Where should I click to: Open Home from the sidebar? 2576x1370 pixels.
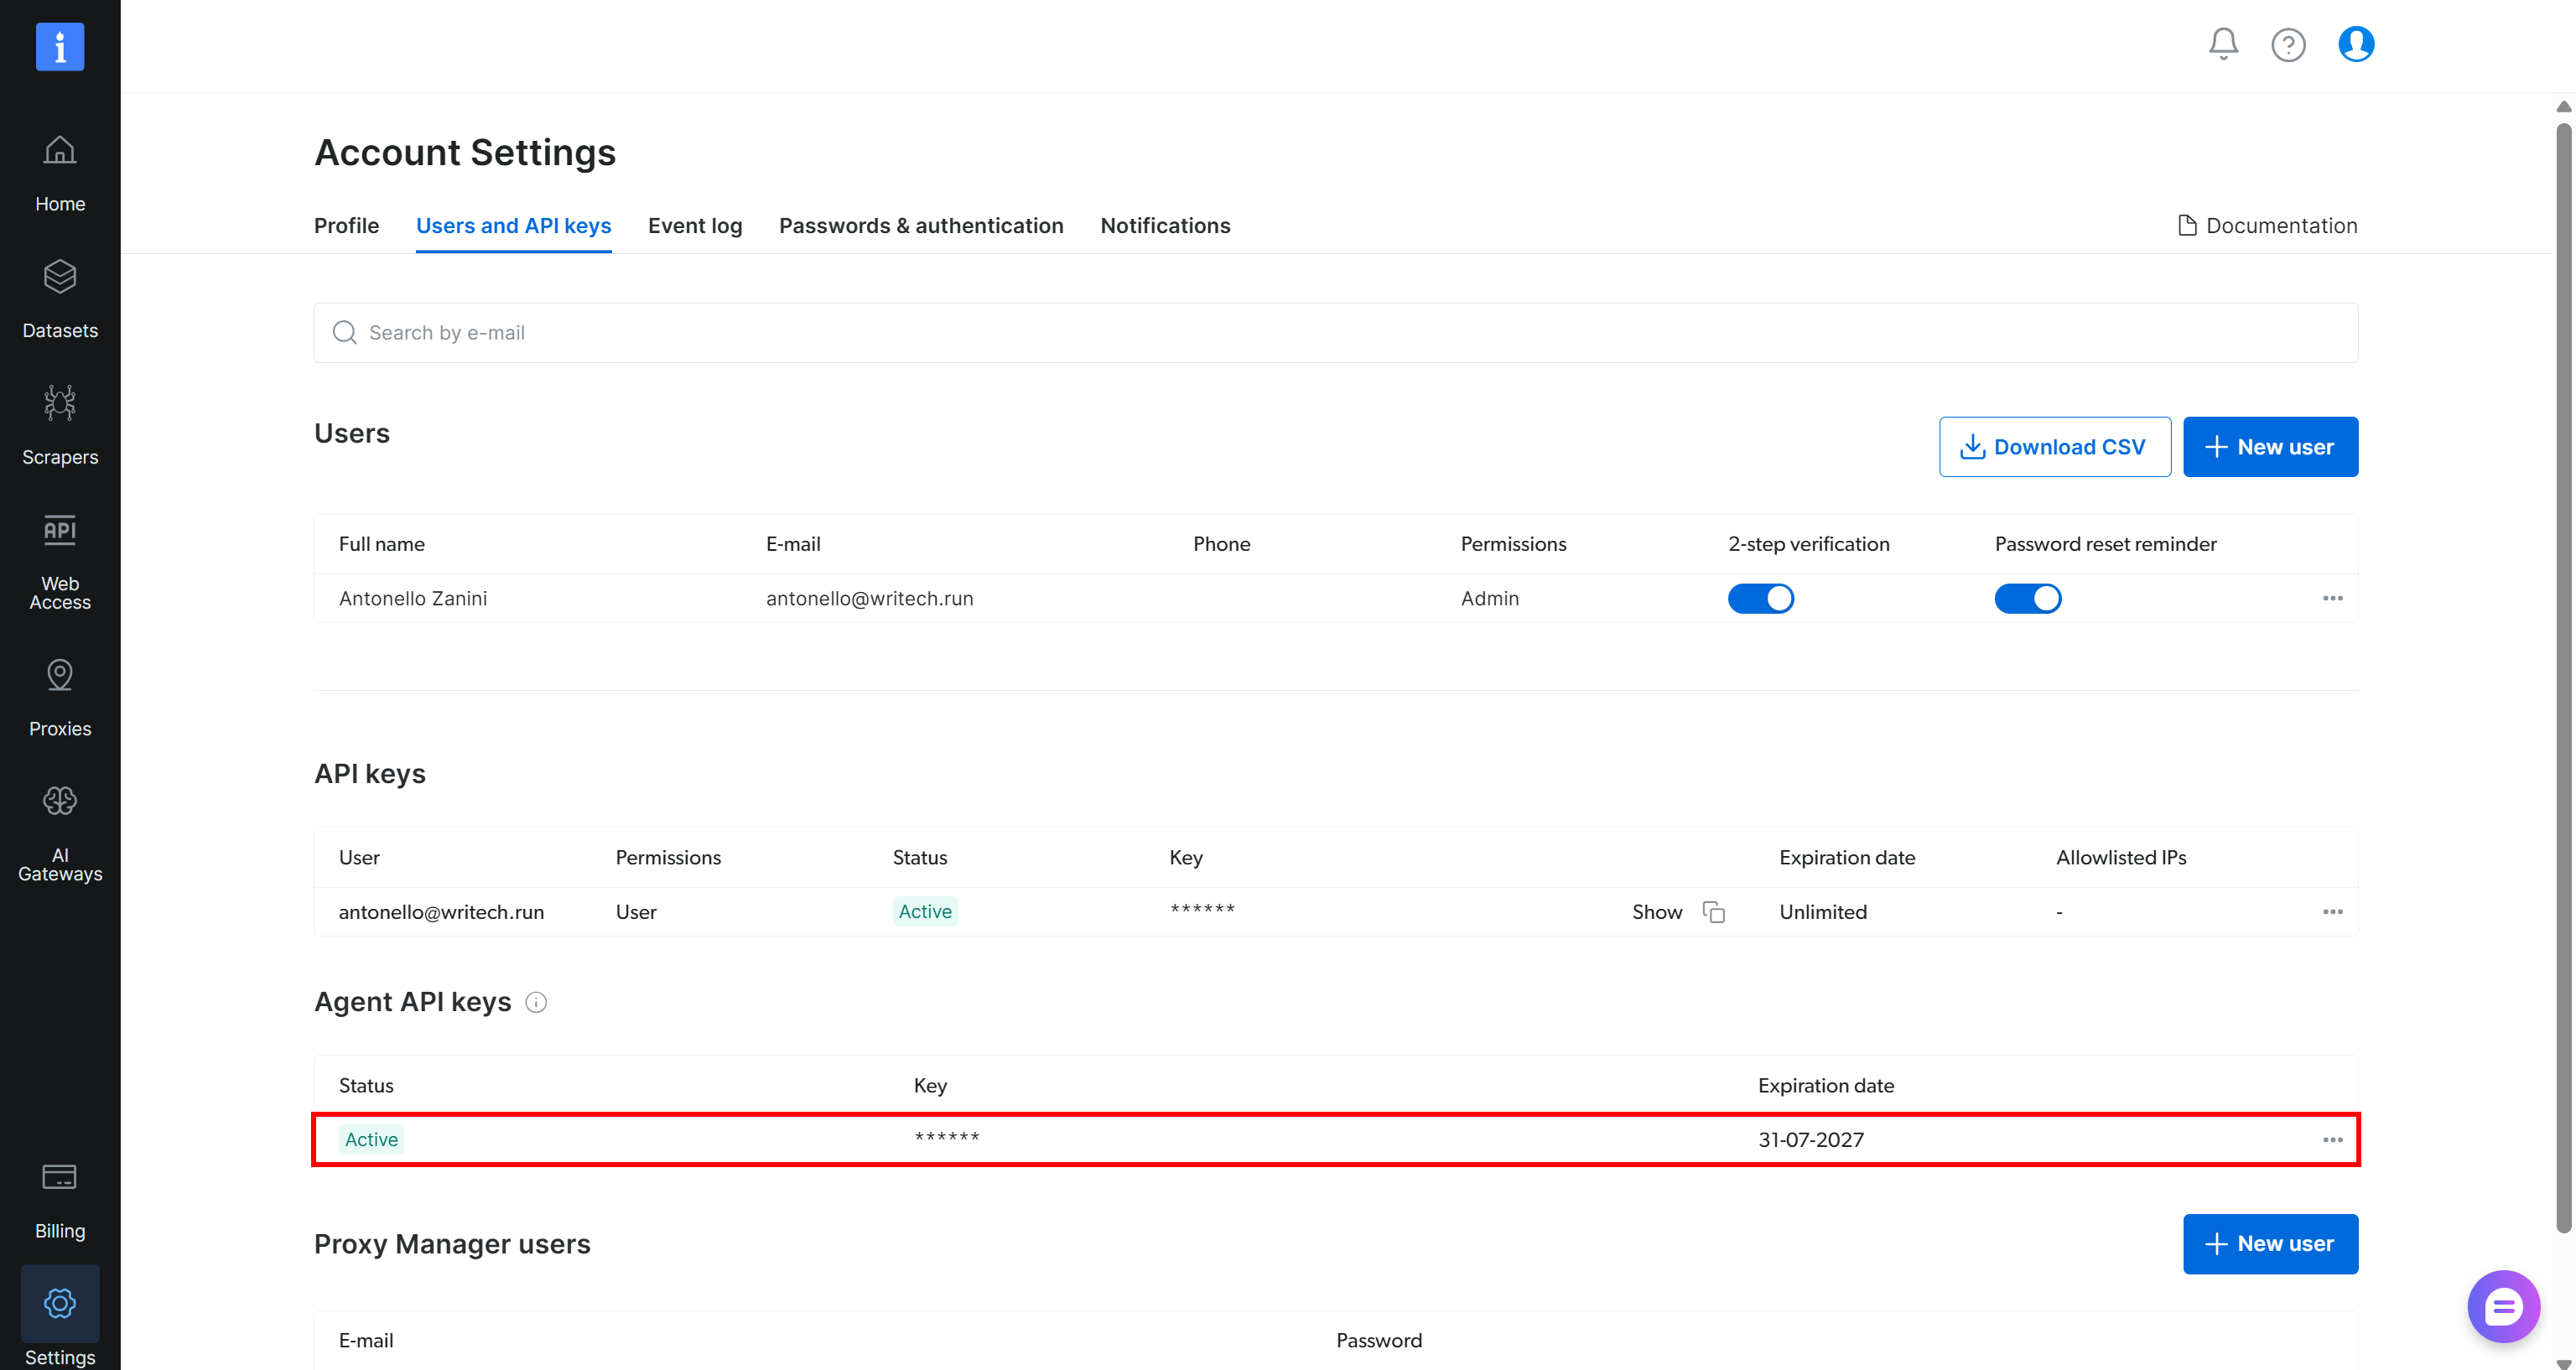tap(60, 174)
